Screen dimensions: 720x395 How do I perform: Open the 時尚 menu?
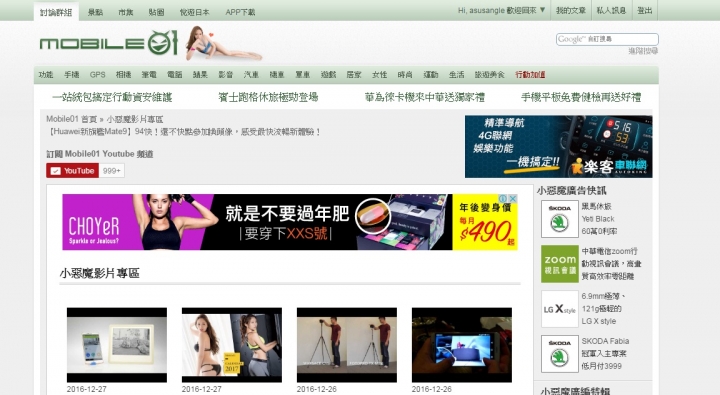point(405,74)
